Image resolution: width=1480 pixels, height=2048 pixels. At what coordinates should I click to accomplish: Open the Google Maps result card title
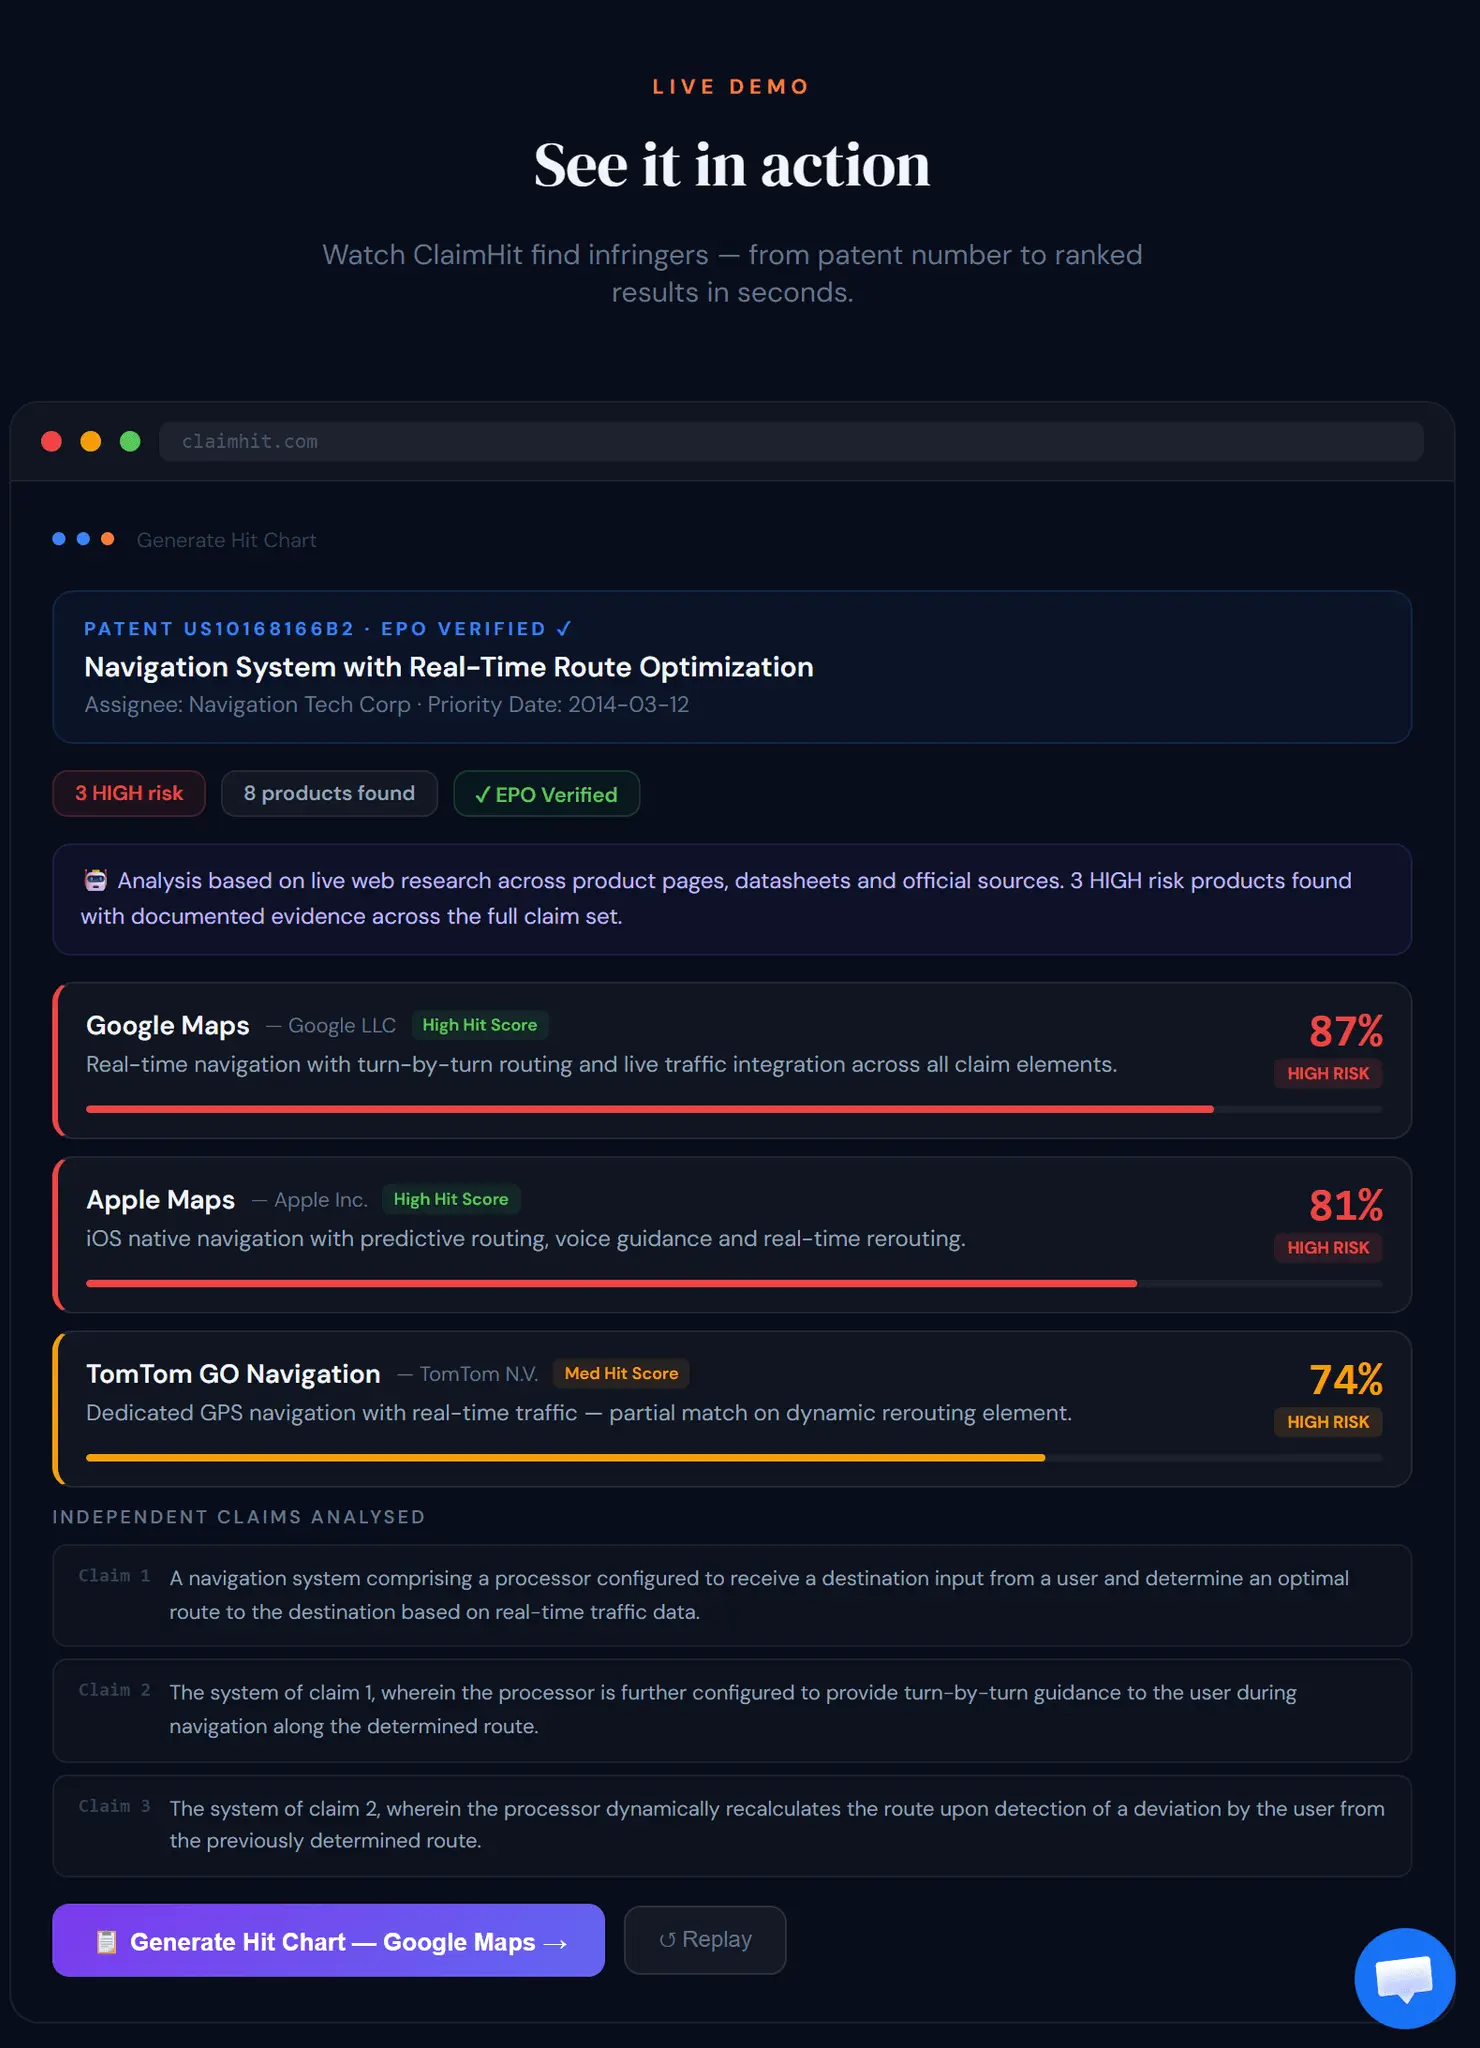pyautogui.click(x=168, y=1025)
